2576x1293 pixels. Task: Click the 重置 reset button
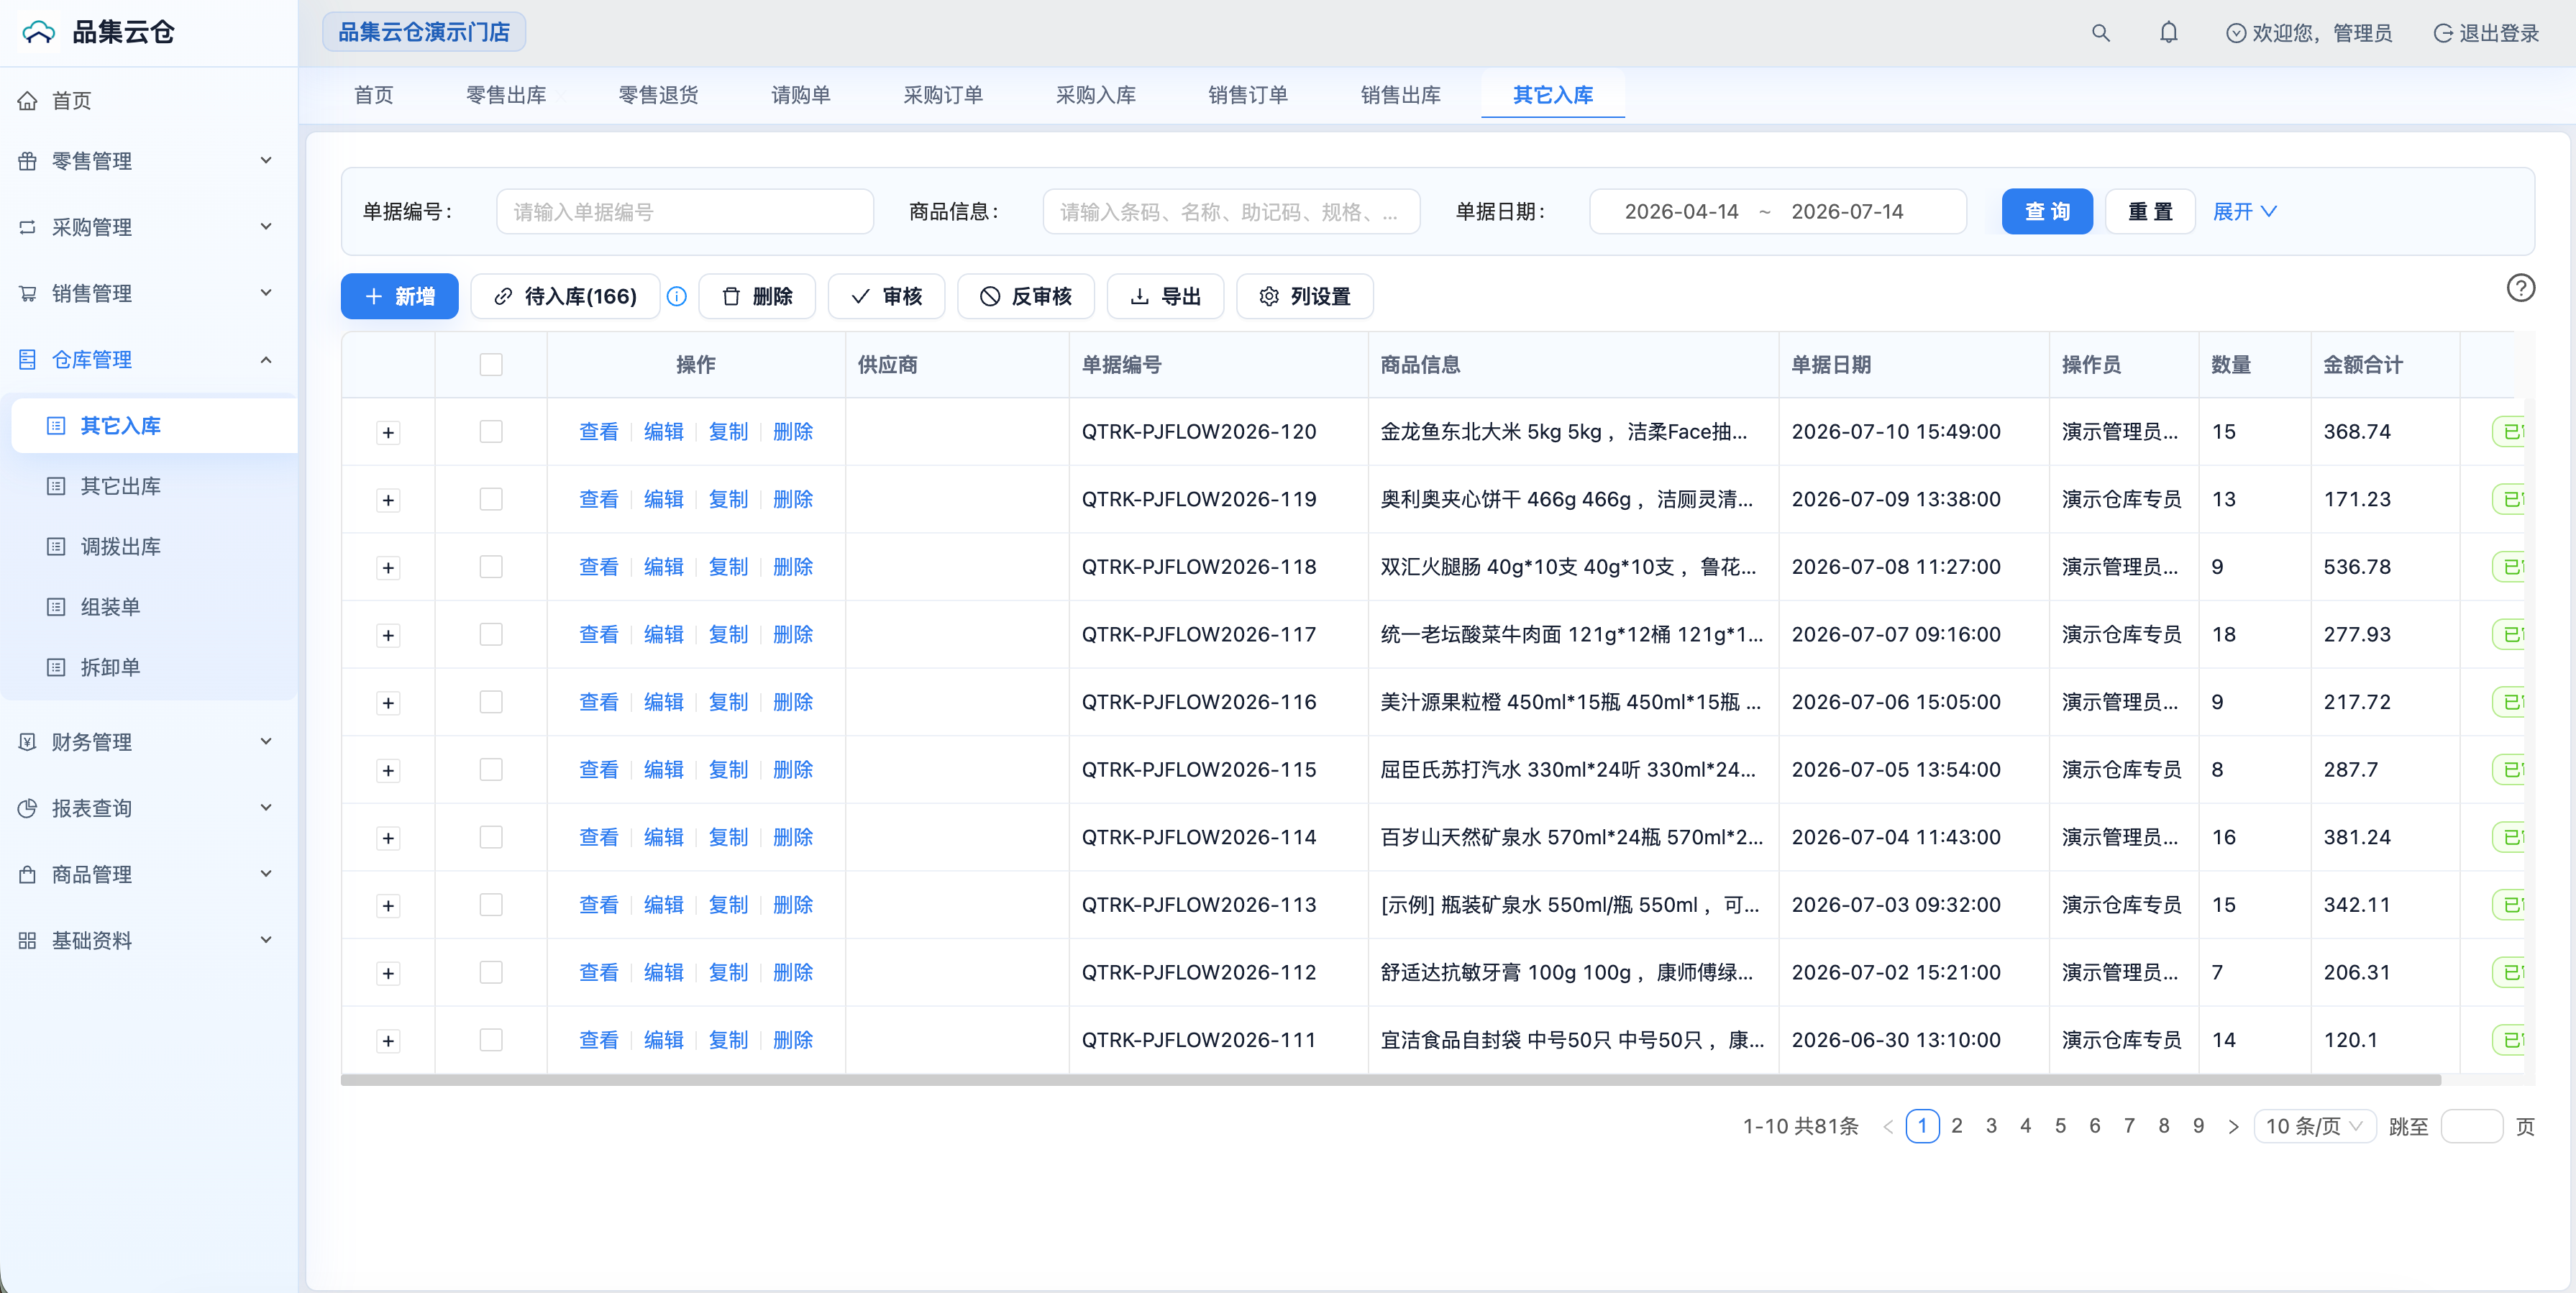click(x=2150, y=211)
